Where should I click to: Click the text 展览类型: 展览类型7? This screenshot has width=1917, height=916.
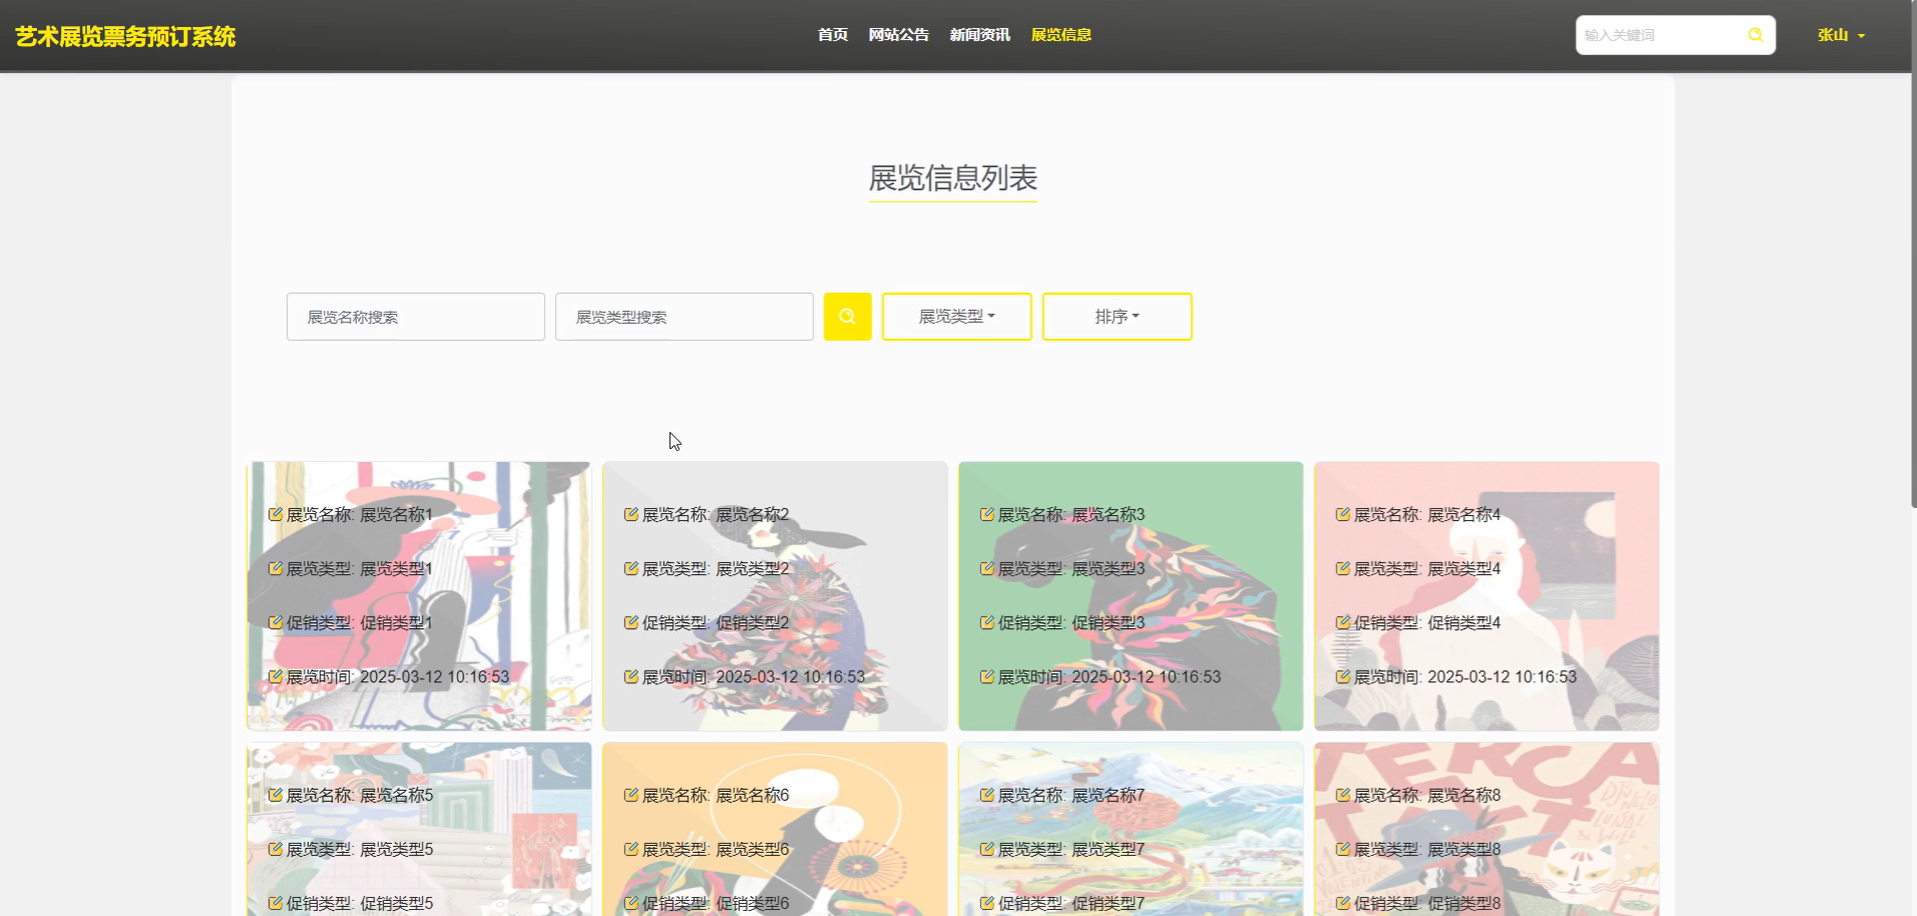point(1072,849)
